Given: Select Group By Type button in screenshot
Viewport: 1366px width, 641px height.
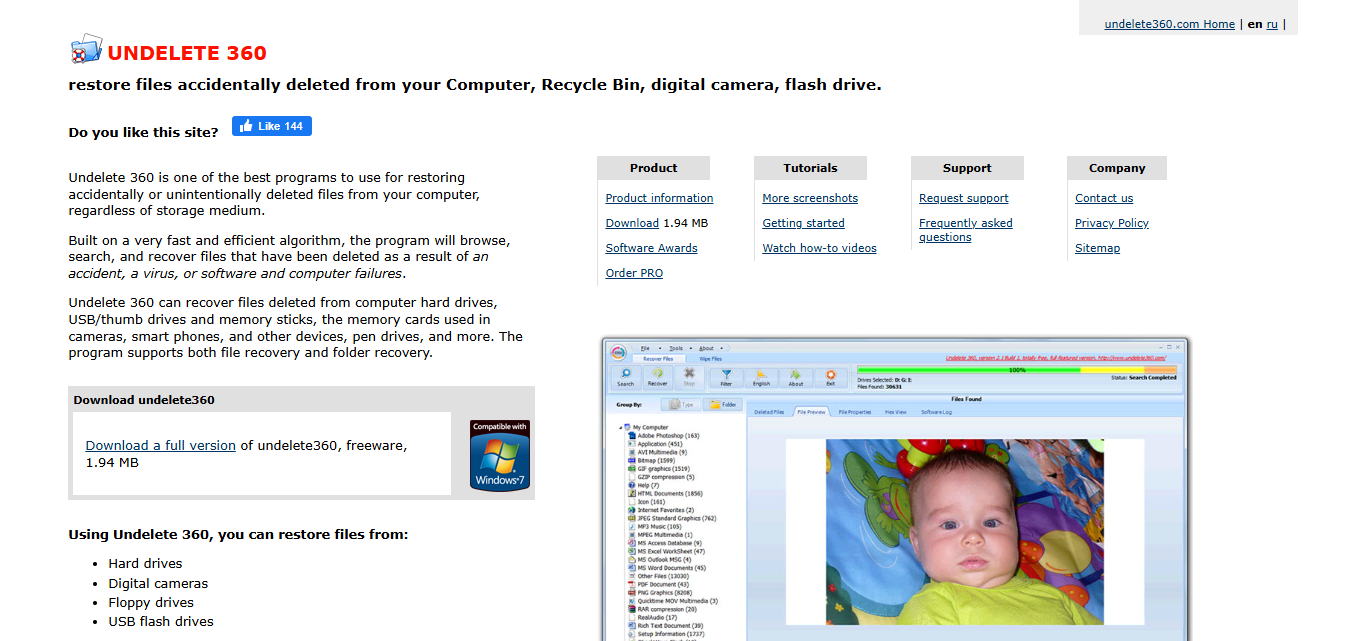Looking at the screenshot, I should click(681, 405).
